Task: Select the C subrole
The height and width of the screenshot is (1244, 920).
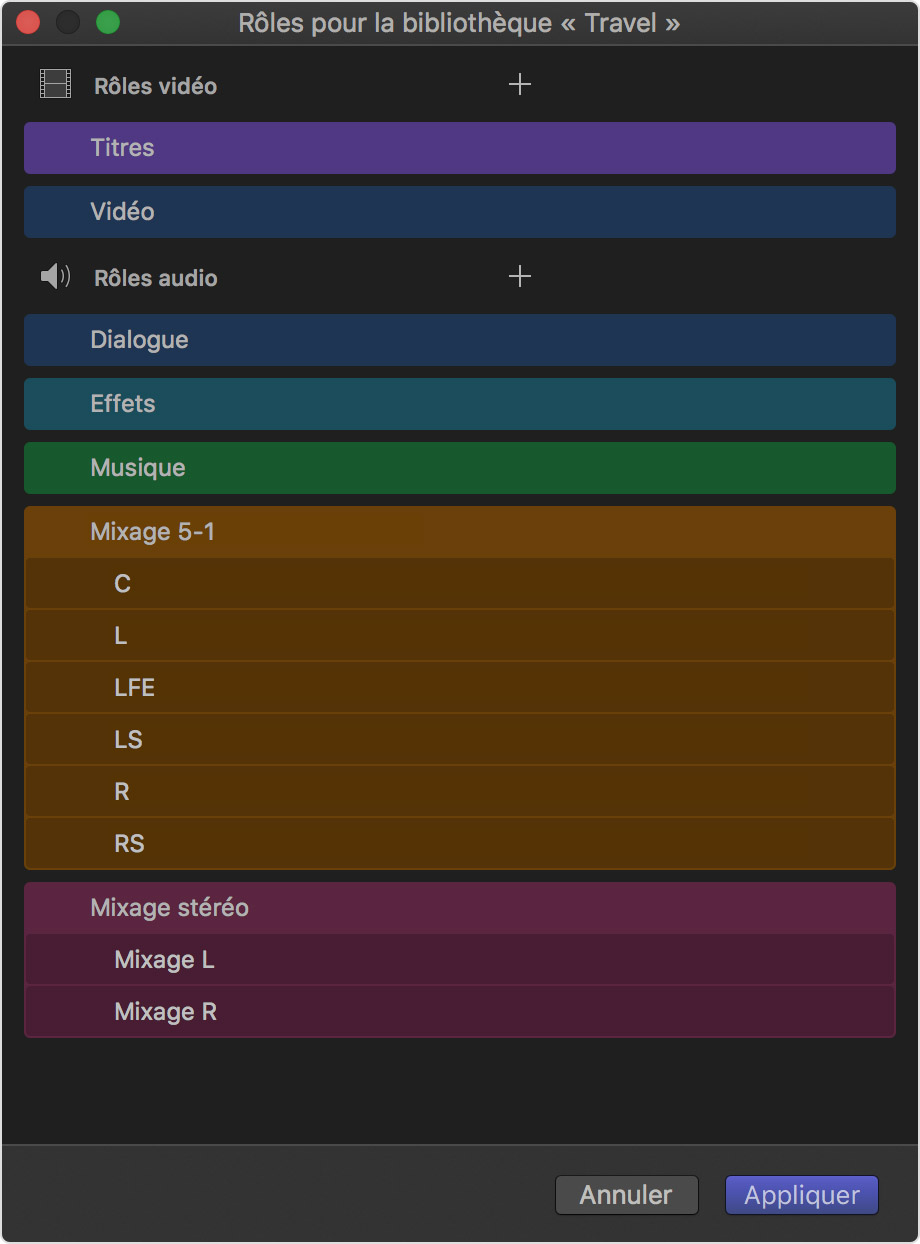Action: (459, 584)
